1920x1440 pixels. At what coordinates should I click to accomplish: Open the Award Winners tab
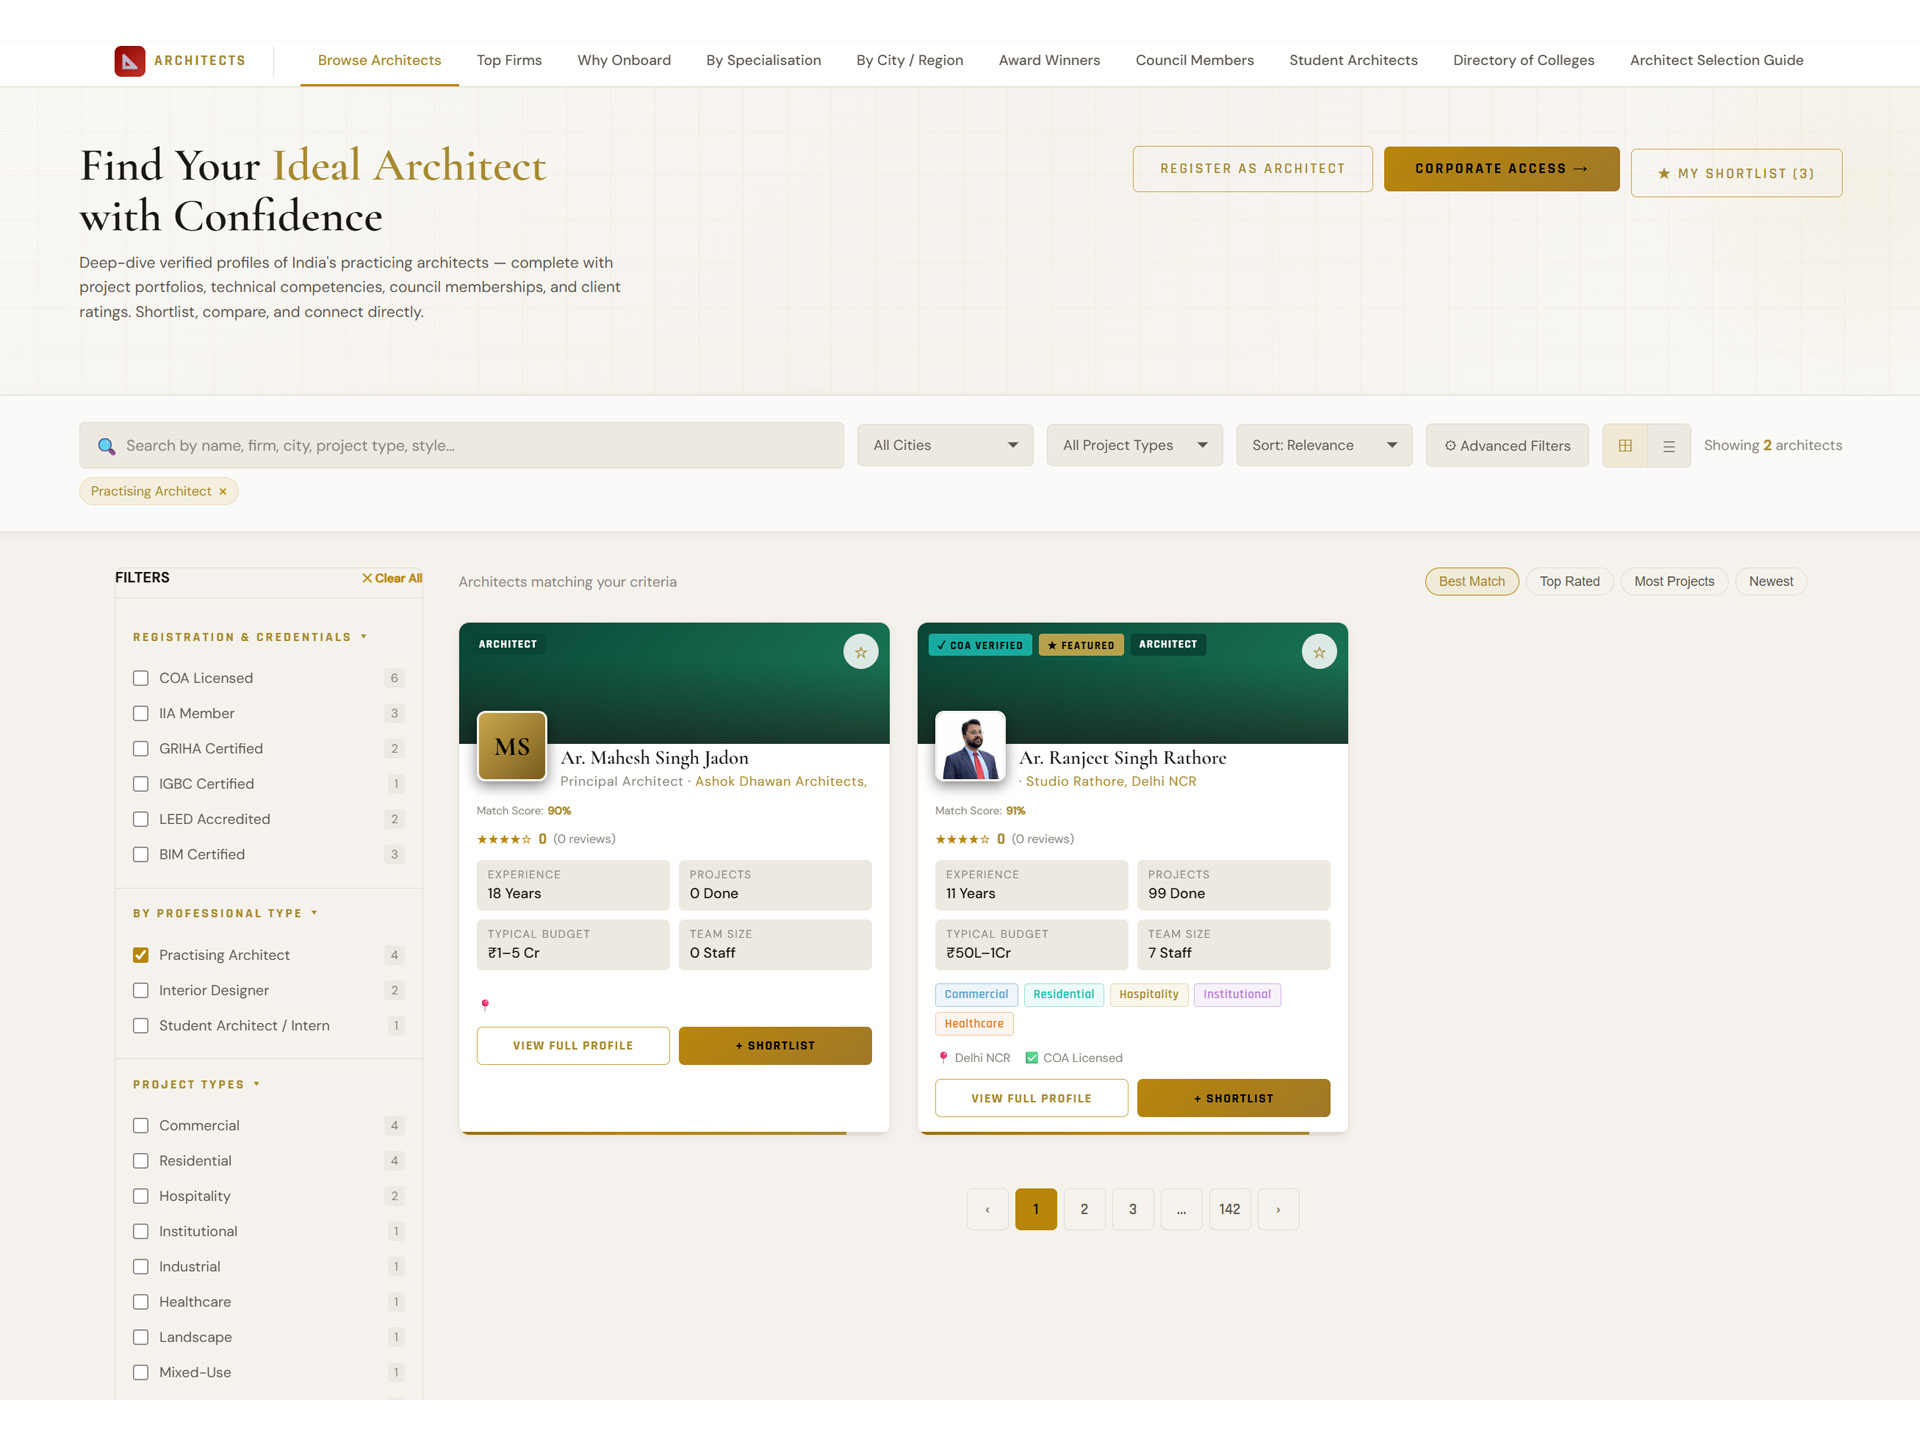pyautogui.click(x=1049, y=60)
